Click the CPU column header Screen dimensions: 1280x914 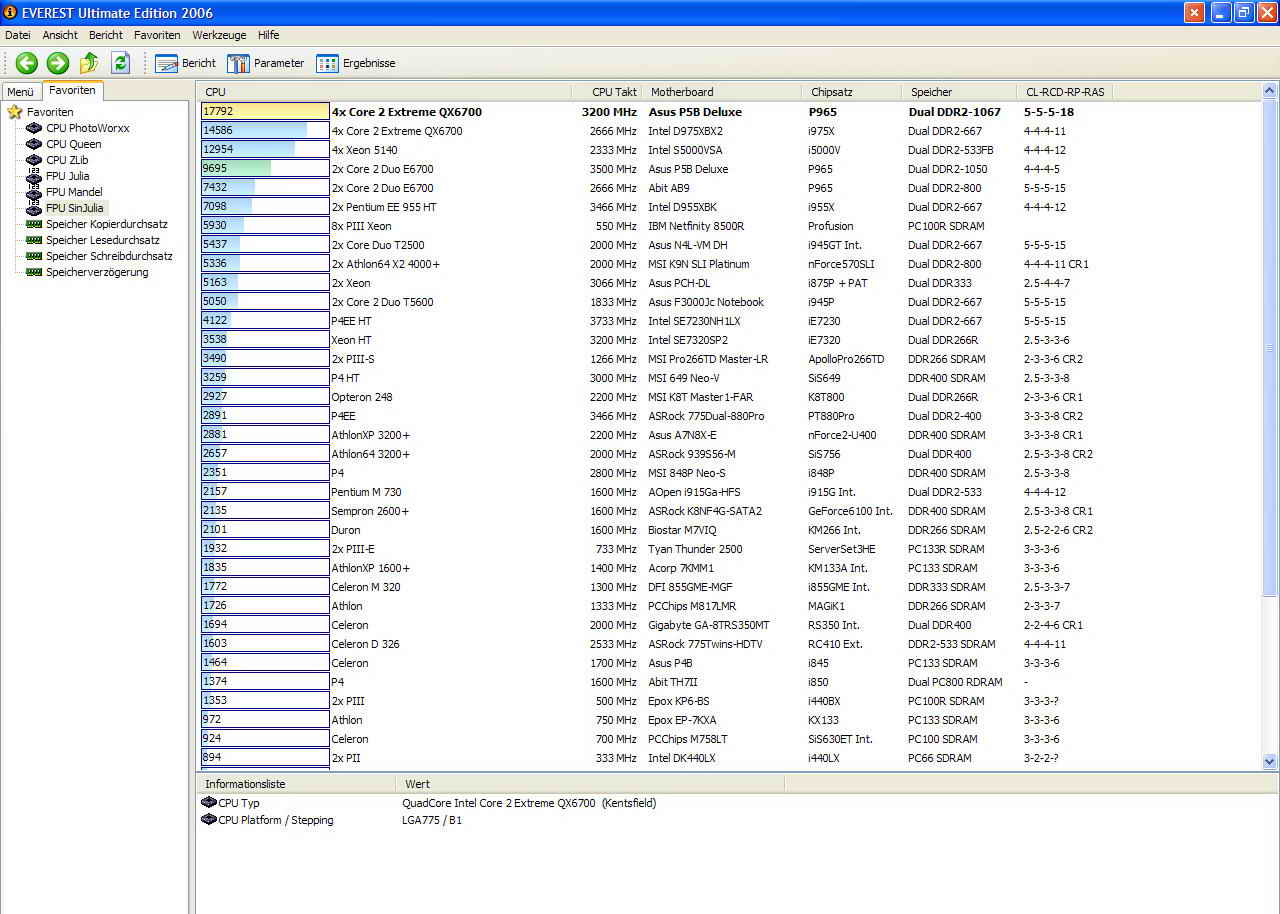384,92
